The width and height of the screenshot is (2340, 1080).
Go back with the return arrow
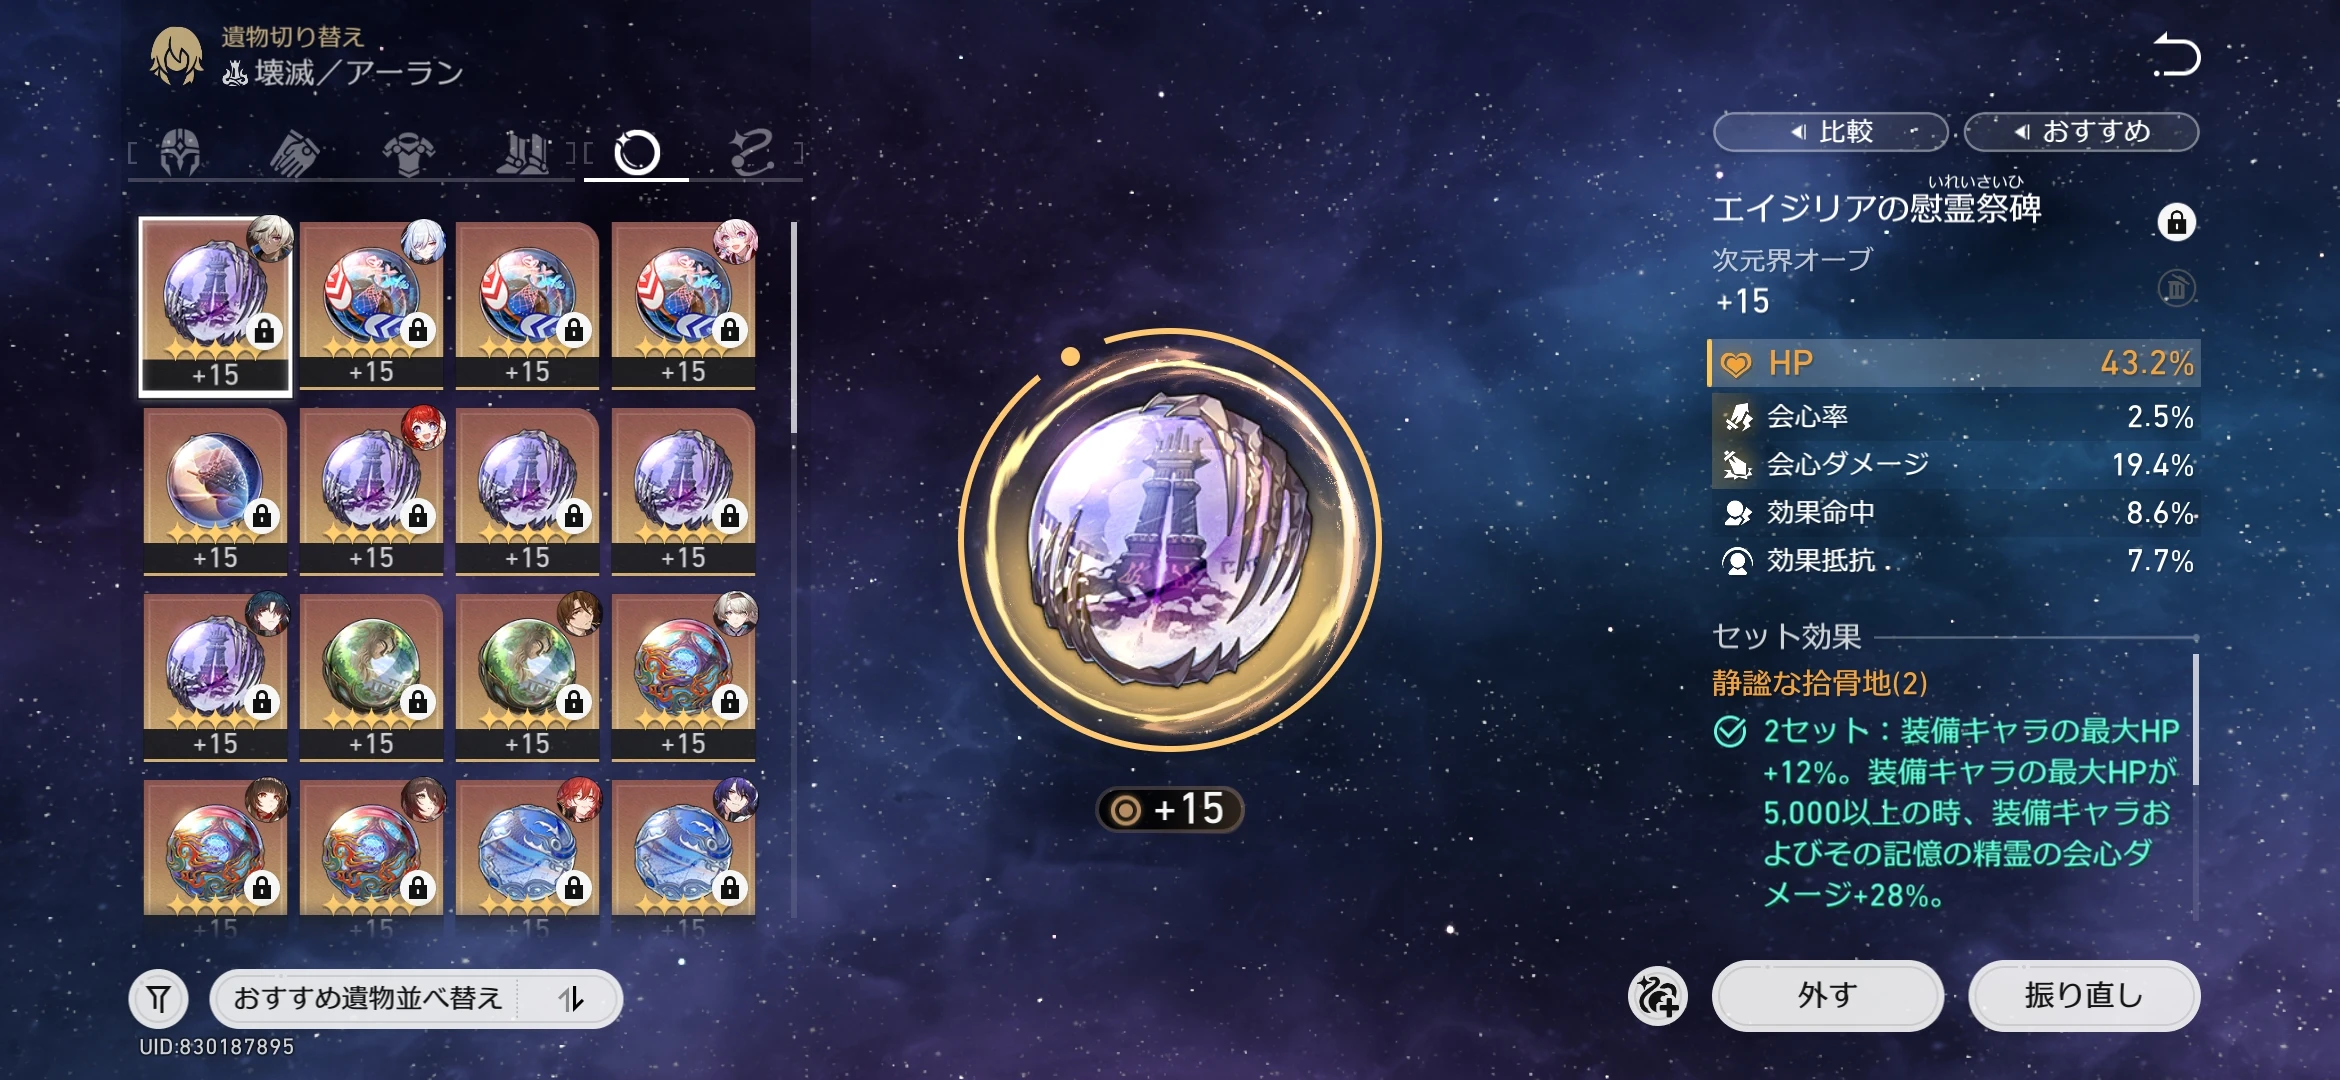(x=2176, y=55)
